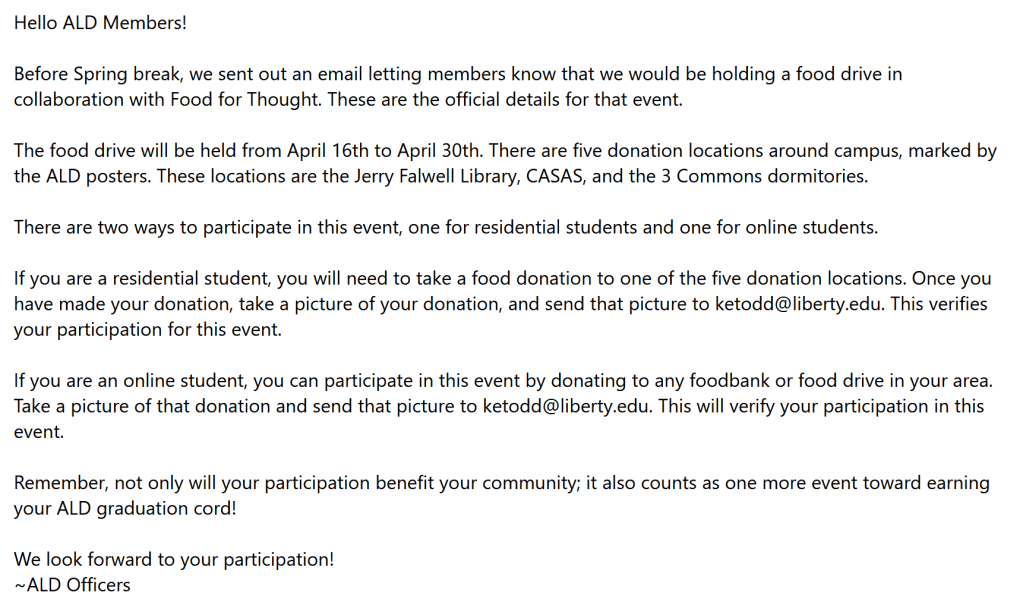Viewport: 1023px width, 605px height.
Task: Click the "April 30th" end date
Action: tap(441, 152)
